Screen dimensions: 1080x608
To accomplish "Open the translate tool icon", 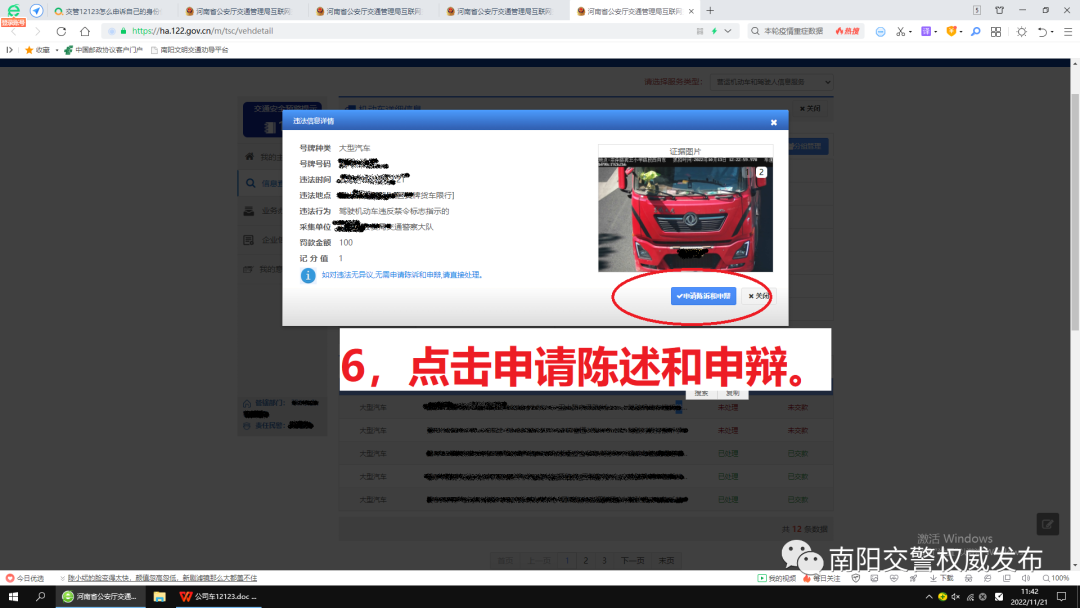I will 927,32.
